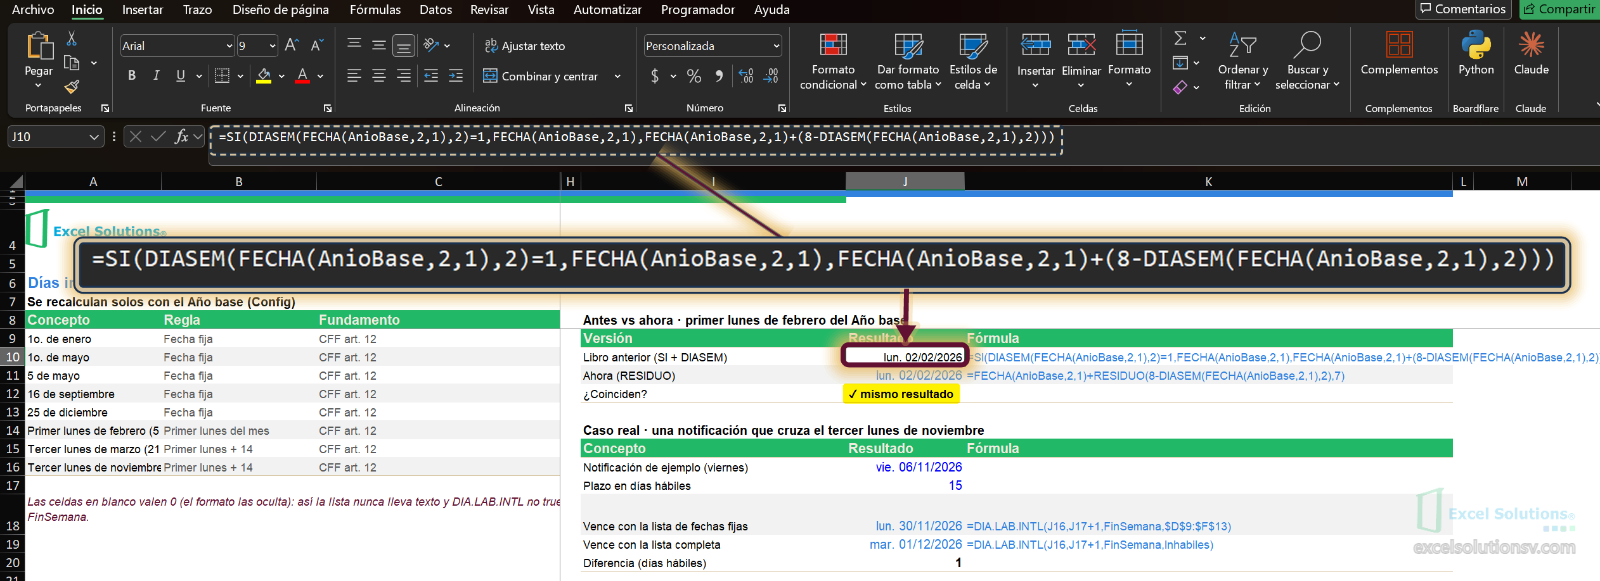
Task: Toggle center horizontal alignment
Action: click(x=379, y=76)
